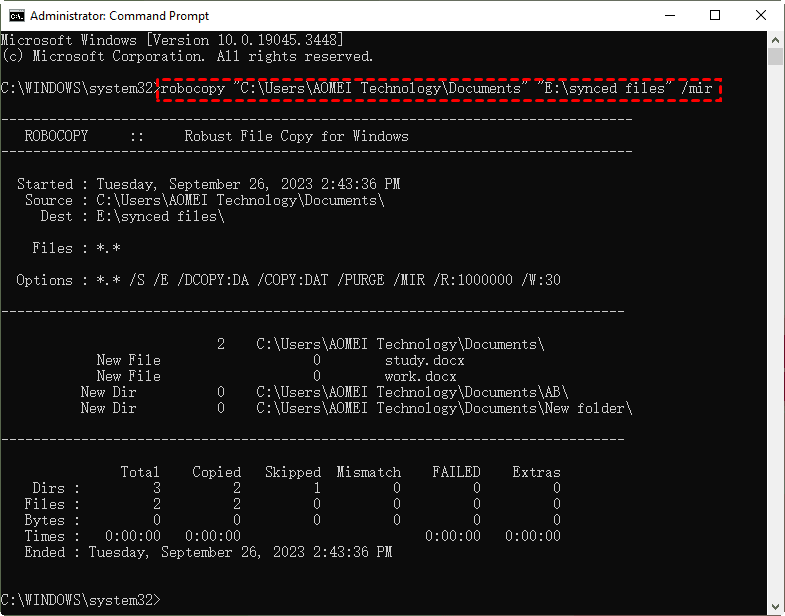Screen dimensions: 785x616
Task: Click the final C:\WINDOWS\system32> prompt
Action: tap(80, 600)
